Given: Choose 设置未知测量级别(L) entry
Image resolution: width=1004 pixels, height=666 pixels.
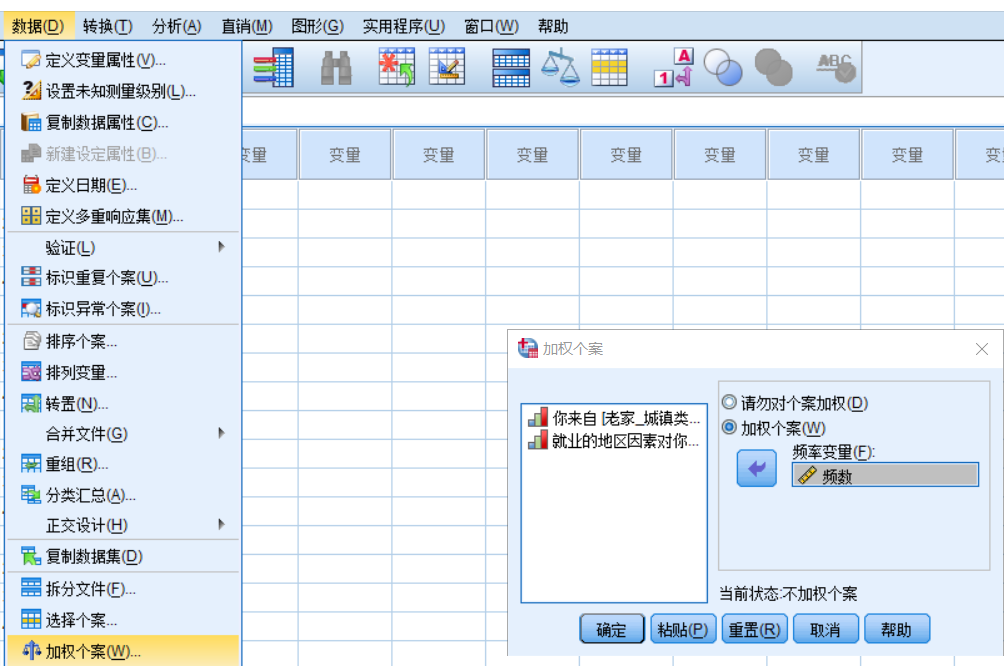Looking at the screenshot, I should (x=123, y=91).
